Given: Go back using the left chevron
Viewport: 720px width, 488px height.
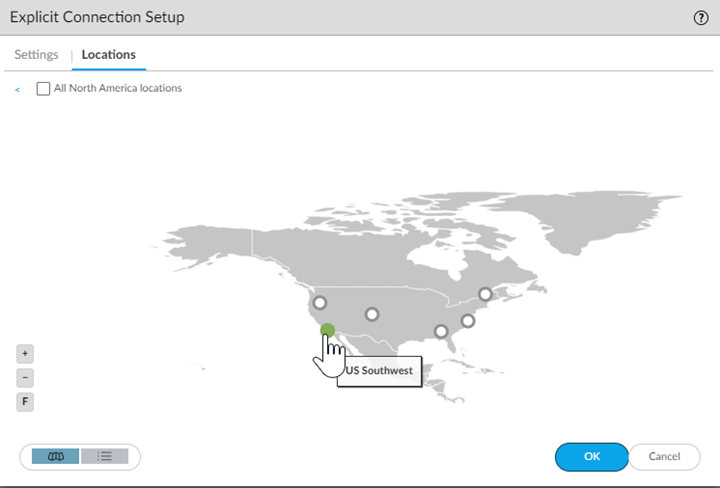Looking at the screenshot, I should pos(18,89).
